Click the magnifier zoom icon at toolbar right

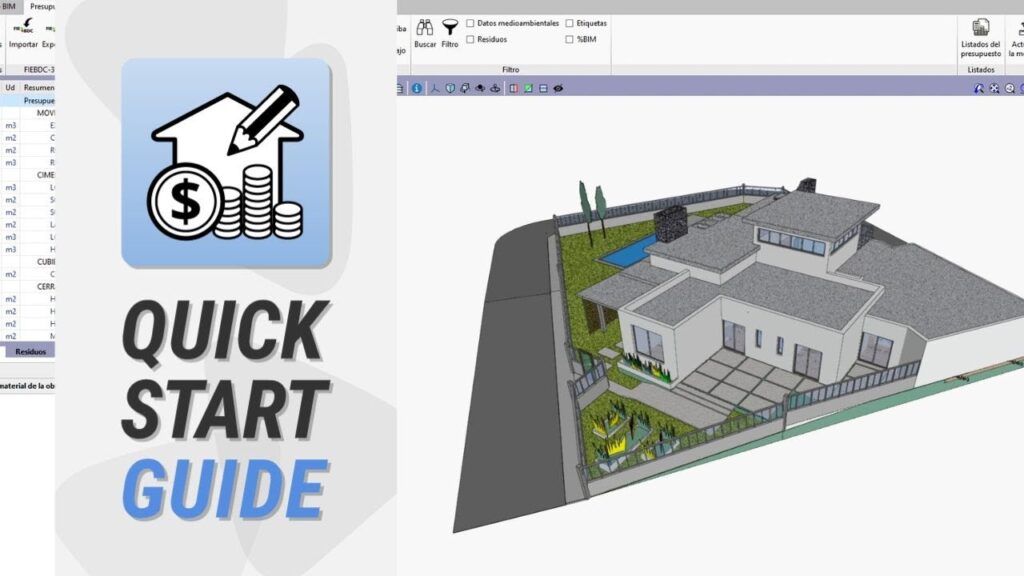coord(1010,88)
